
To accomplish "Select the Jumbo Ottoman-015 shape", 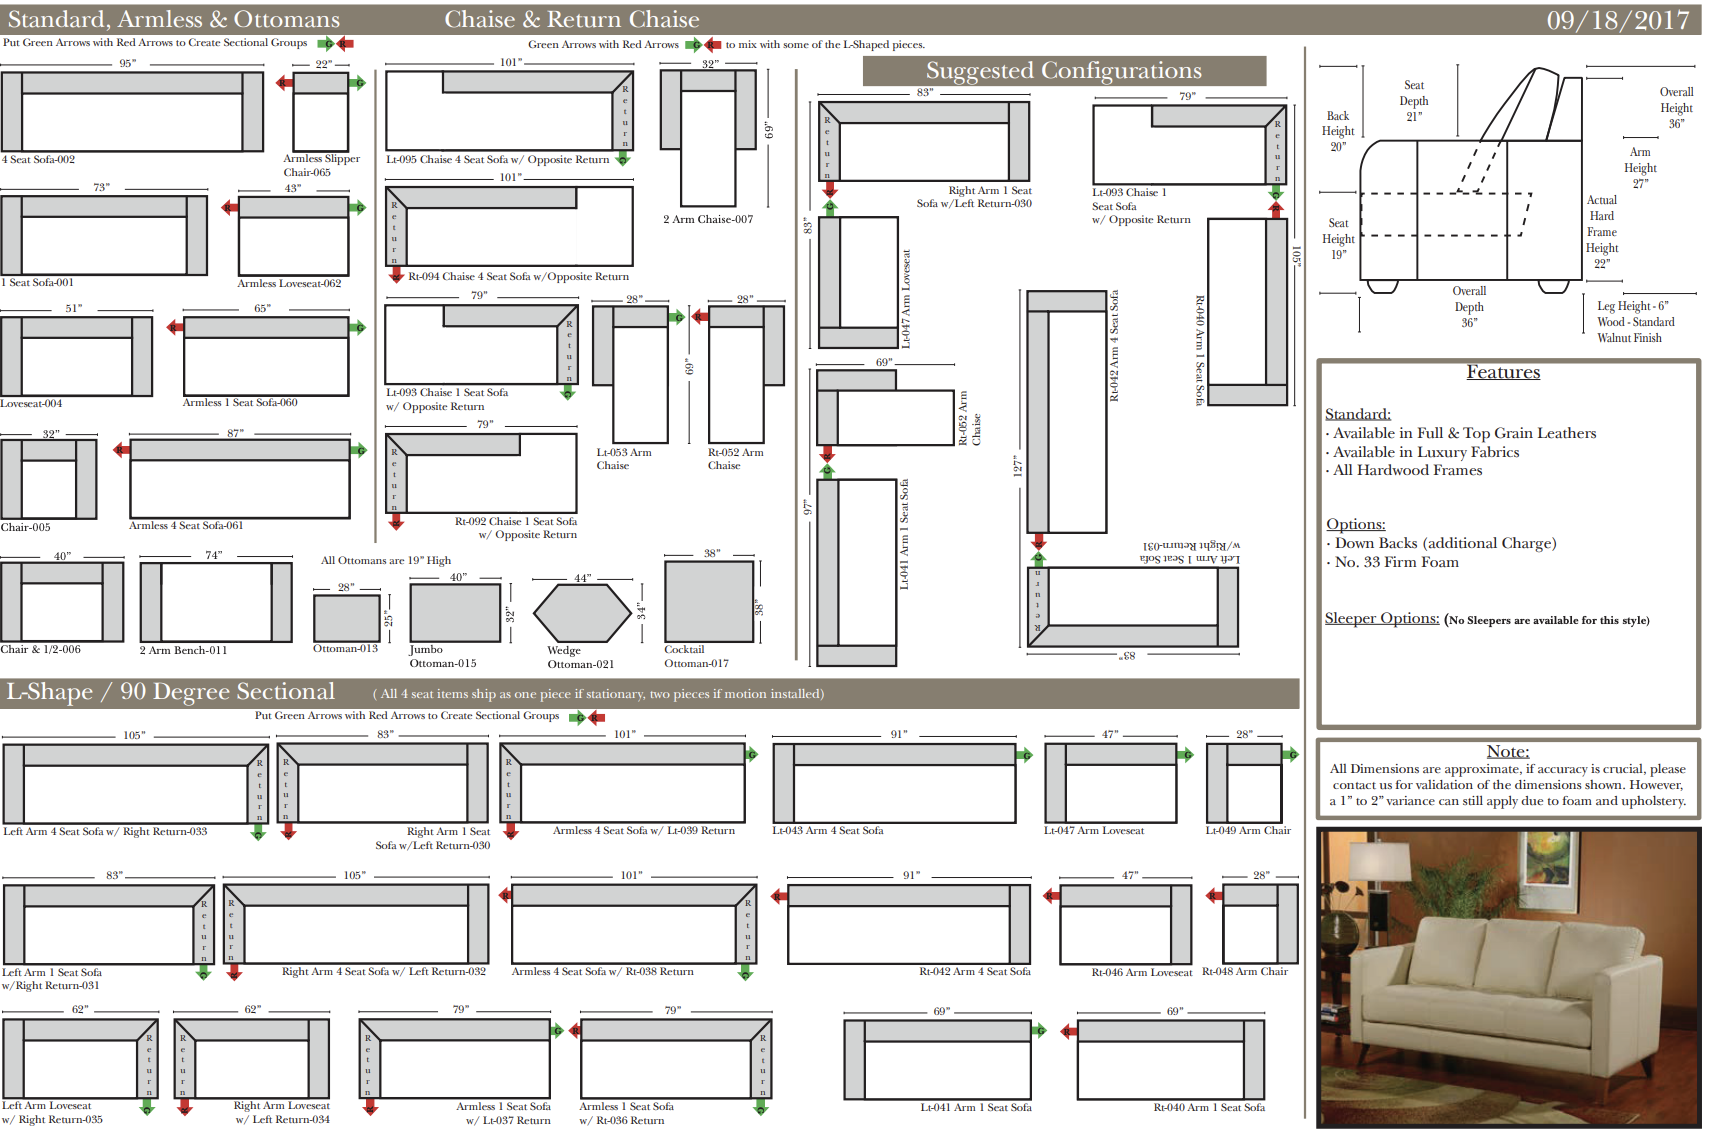I will 455,613.
